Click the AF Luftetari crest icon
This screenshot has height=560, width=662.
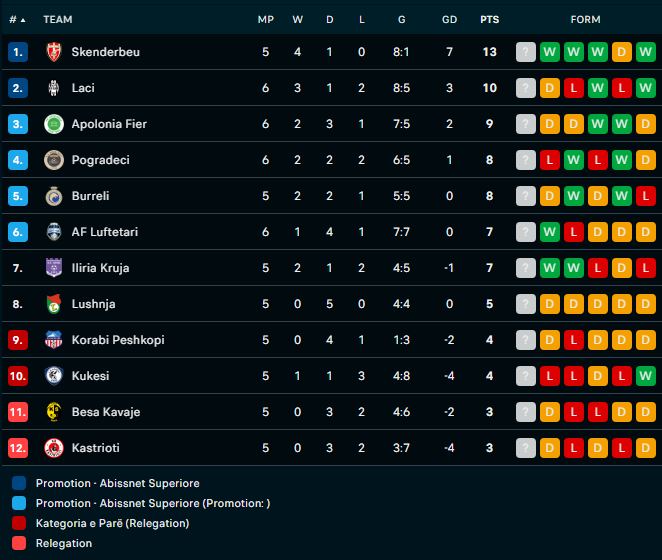(54, 232)
